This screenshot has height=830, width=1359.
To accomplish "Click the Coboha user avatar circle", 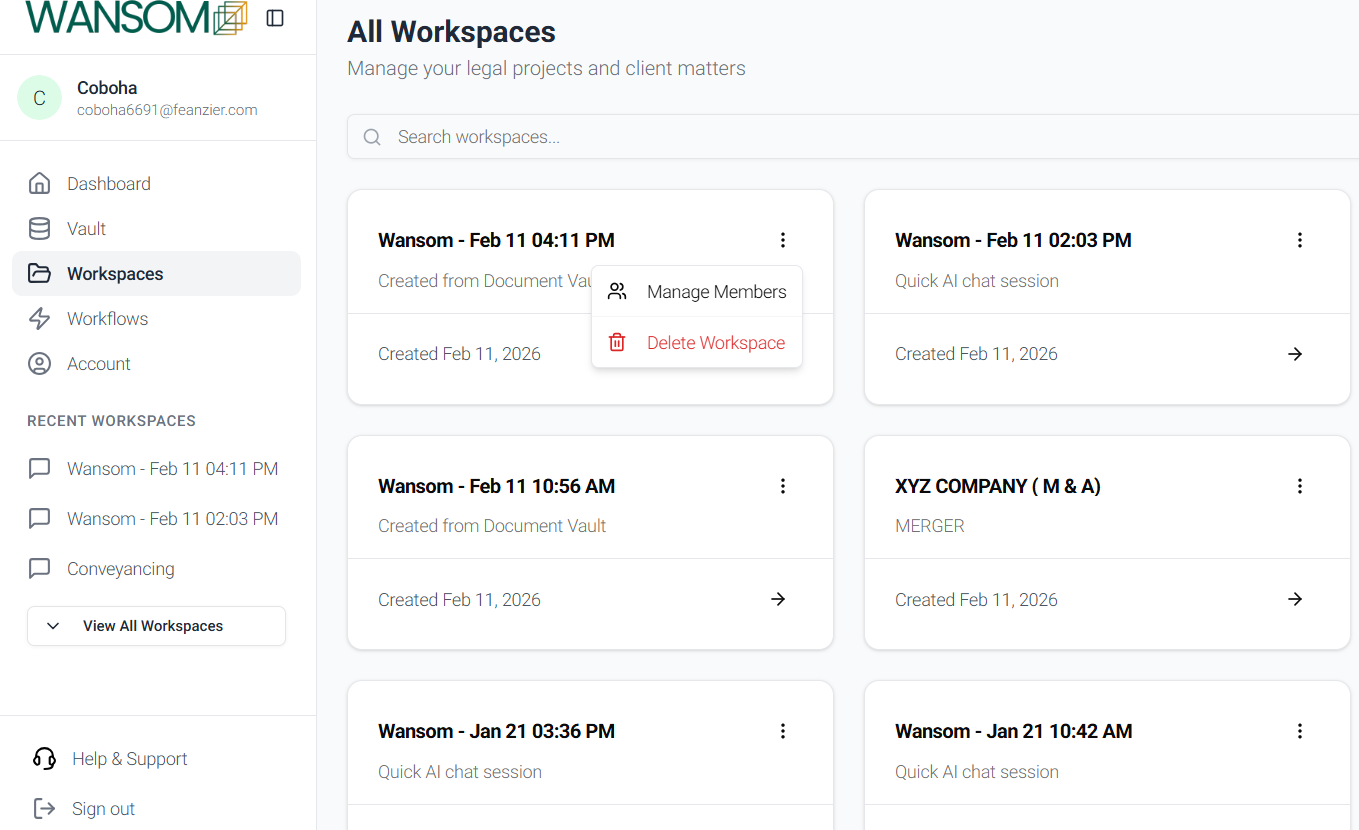I will tap(39, 98).
